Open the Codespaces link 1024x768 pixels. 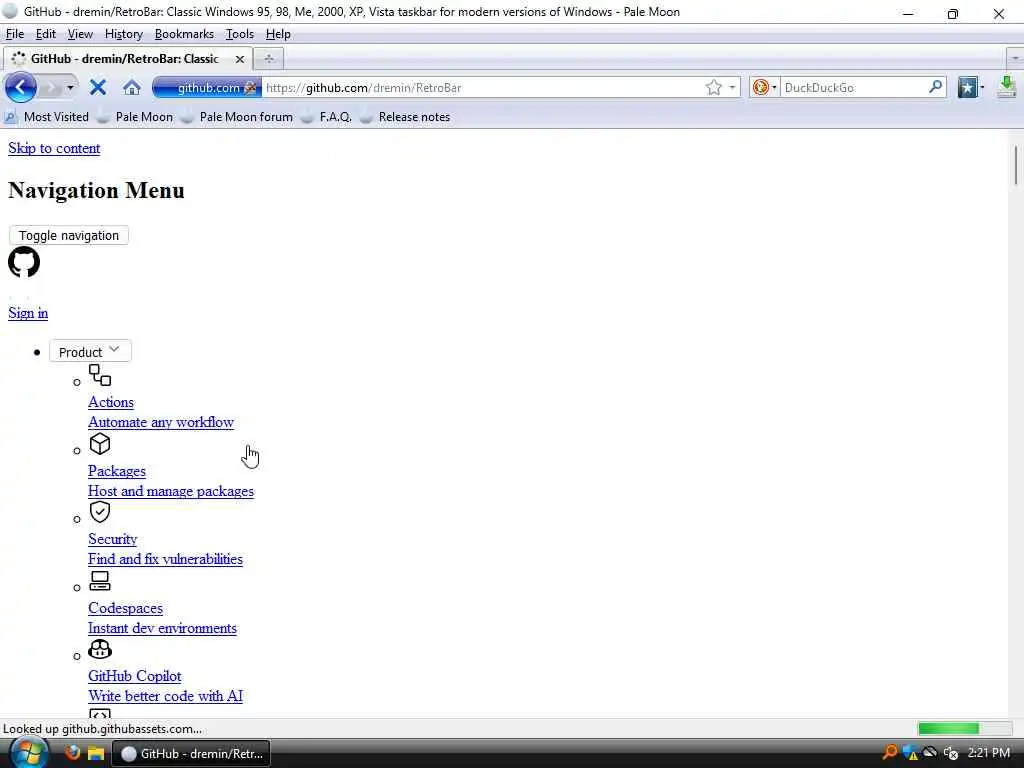[x=125, y=608]
